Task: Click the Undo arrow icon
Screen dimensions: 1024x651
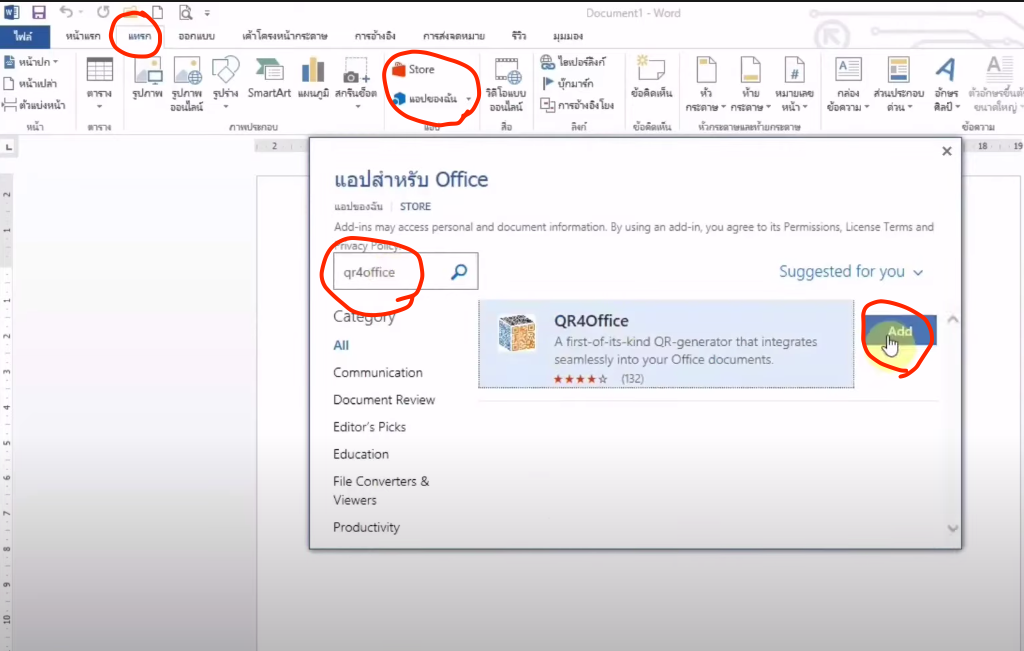Action: point(66,12)
